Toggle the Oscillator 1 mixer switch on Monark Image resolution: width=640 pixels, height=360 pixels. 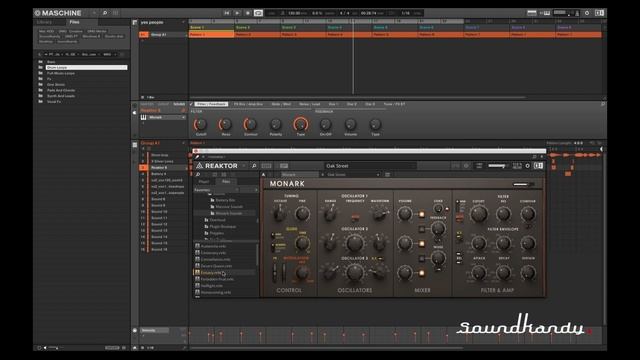tap(422, 214)
